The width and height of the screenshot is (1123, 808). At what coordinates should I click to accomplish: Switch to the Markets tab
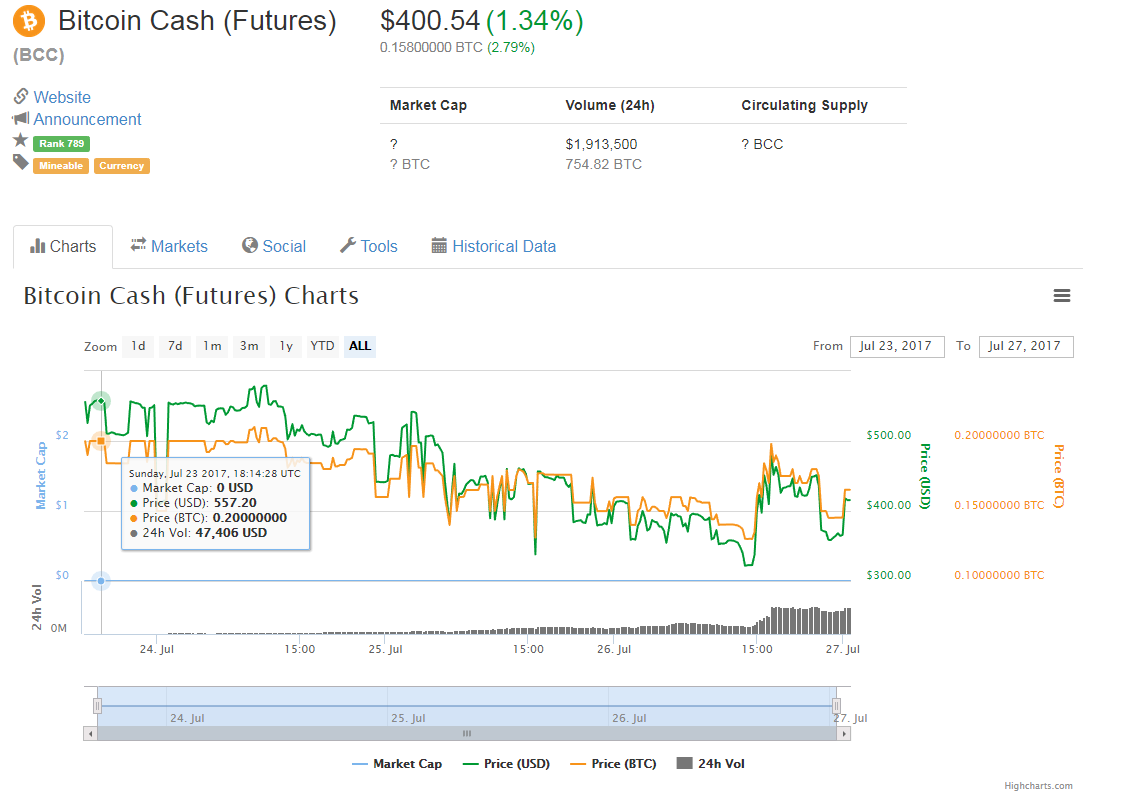(x=169, y=246)
